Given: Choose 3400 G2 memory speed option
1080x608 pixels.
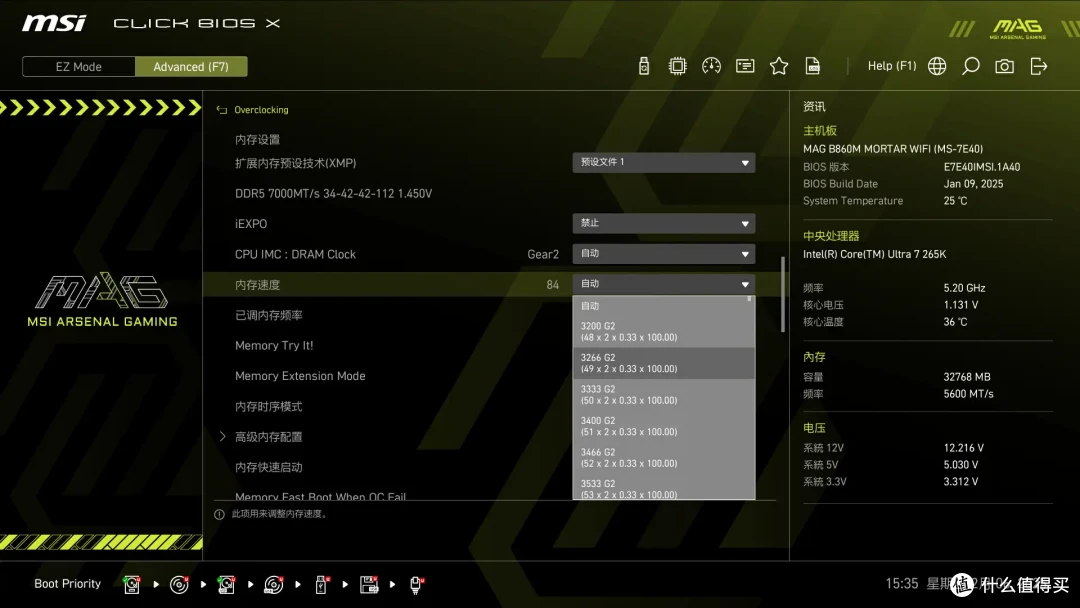Looking at the screenshot, I should [x=663, y=426].
